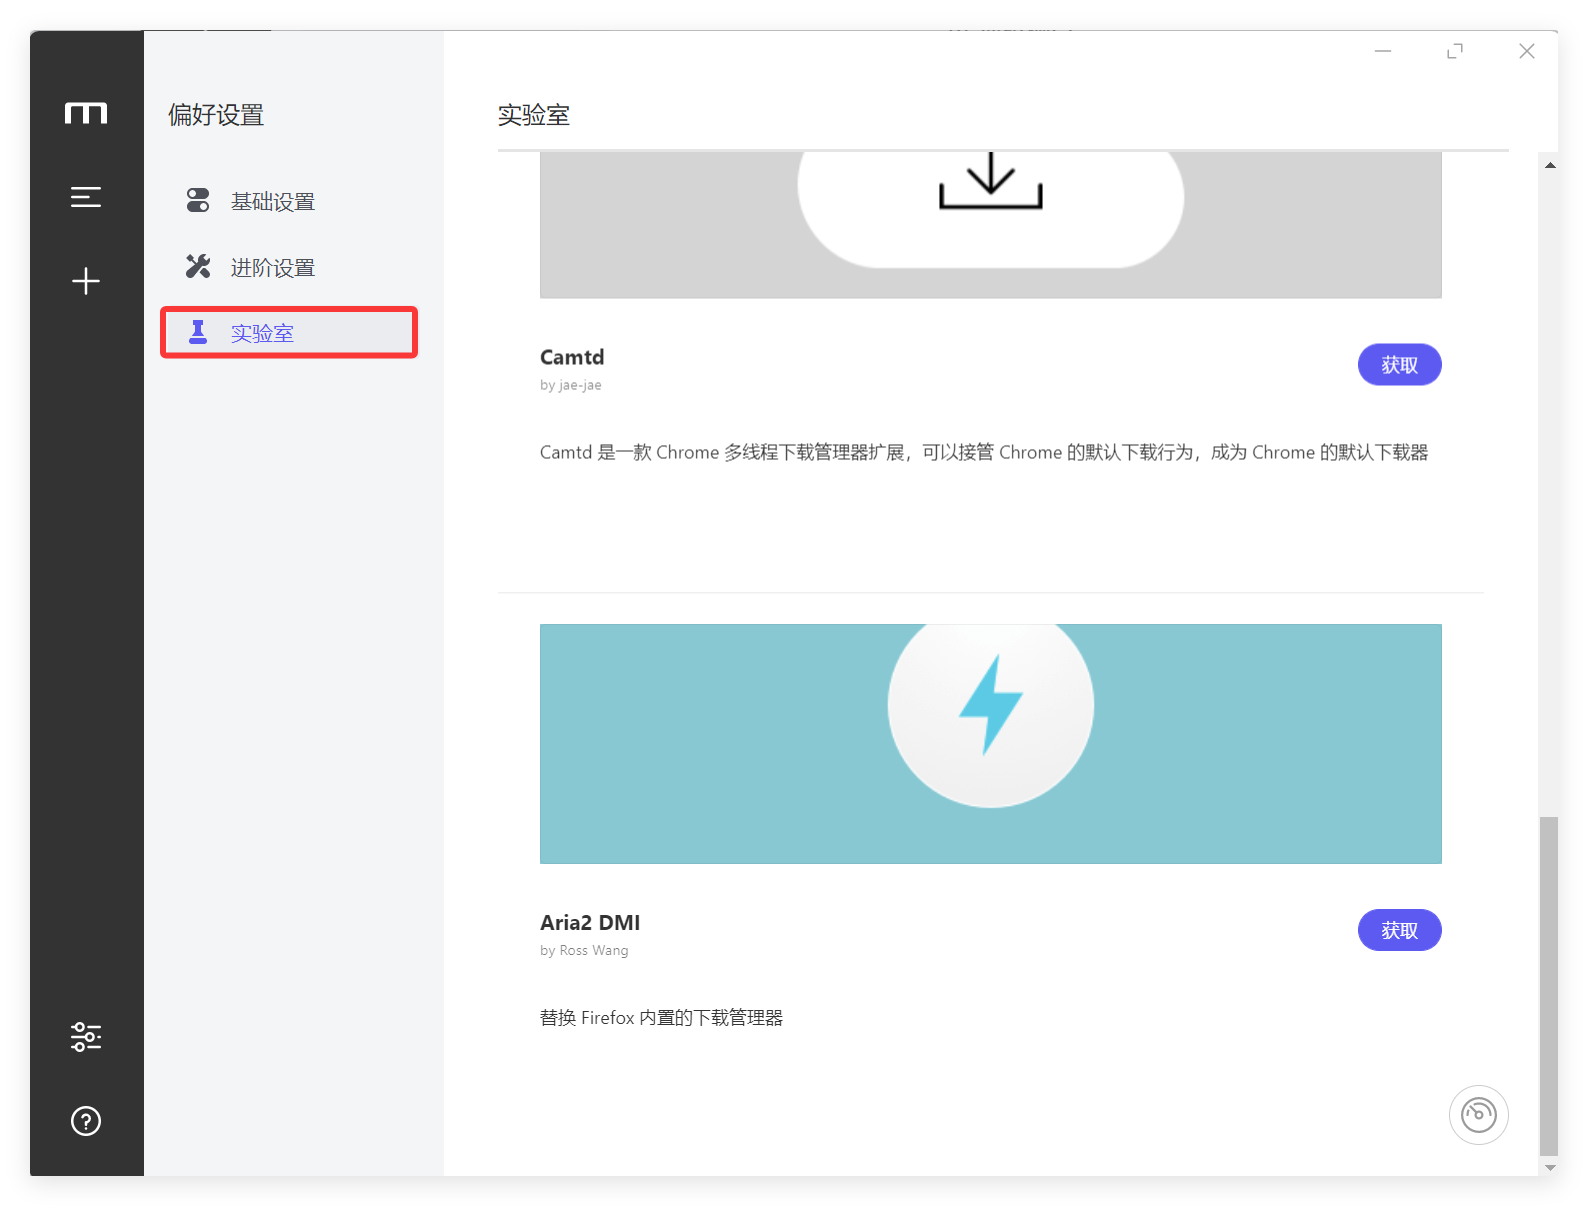Select 实验室 in the preferences menu
Image resolution: width=1588 pixels, height=1206 pixels.
[289, 333]
